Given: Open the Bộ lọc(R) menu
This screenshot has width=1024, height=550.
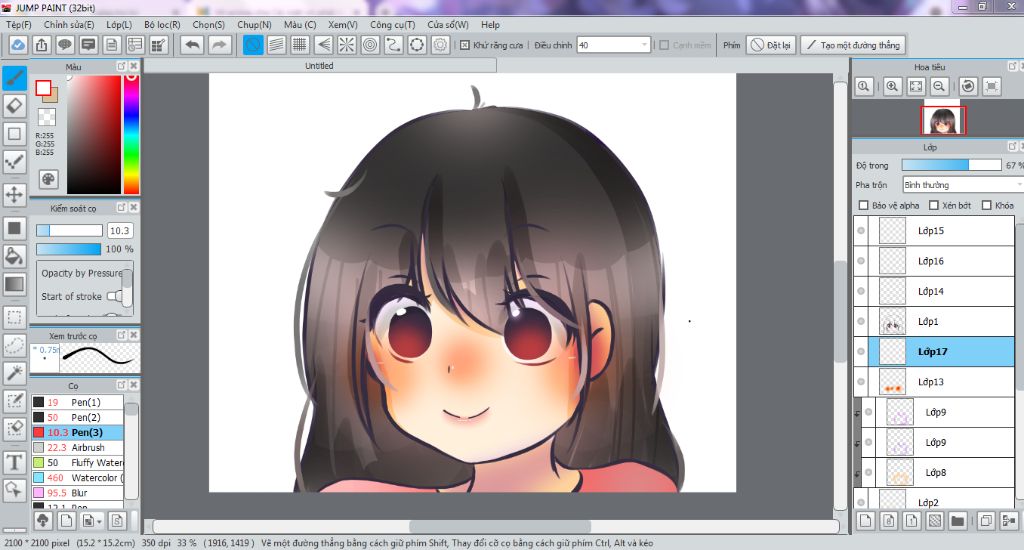Looking at the screenshot, I should click(x=162, y=25).
